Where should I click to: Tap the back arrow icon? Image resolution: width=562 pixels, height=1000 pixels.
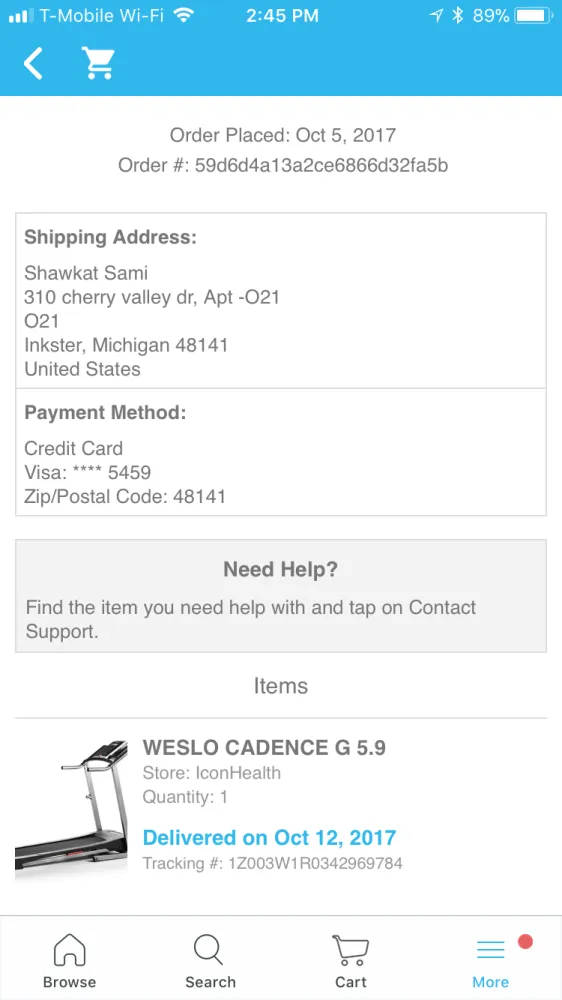coord(33,63)
